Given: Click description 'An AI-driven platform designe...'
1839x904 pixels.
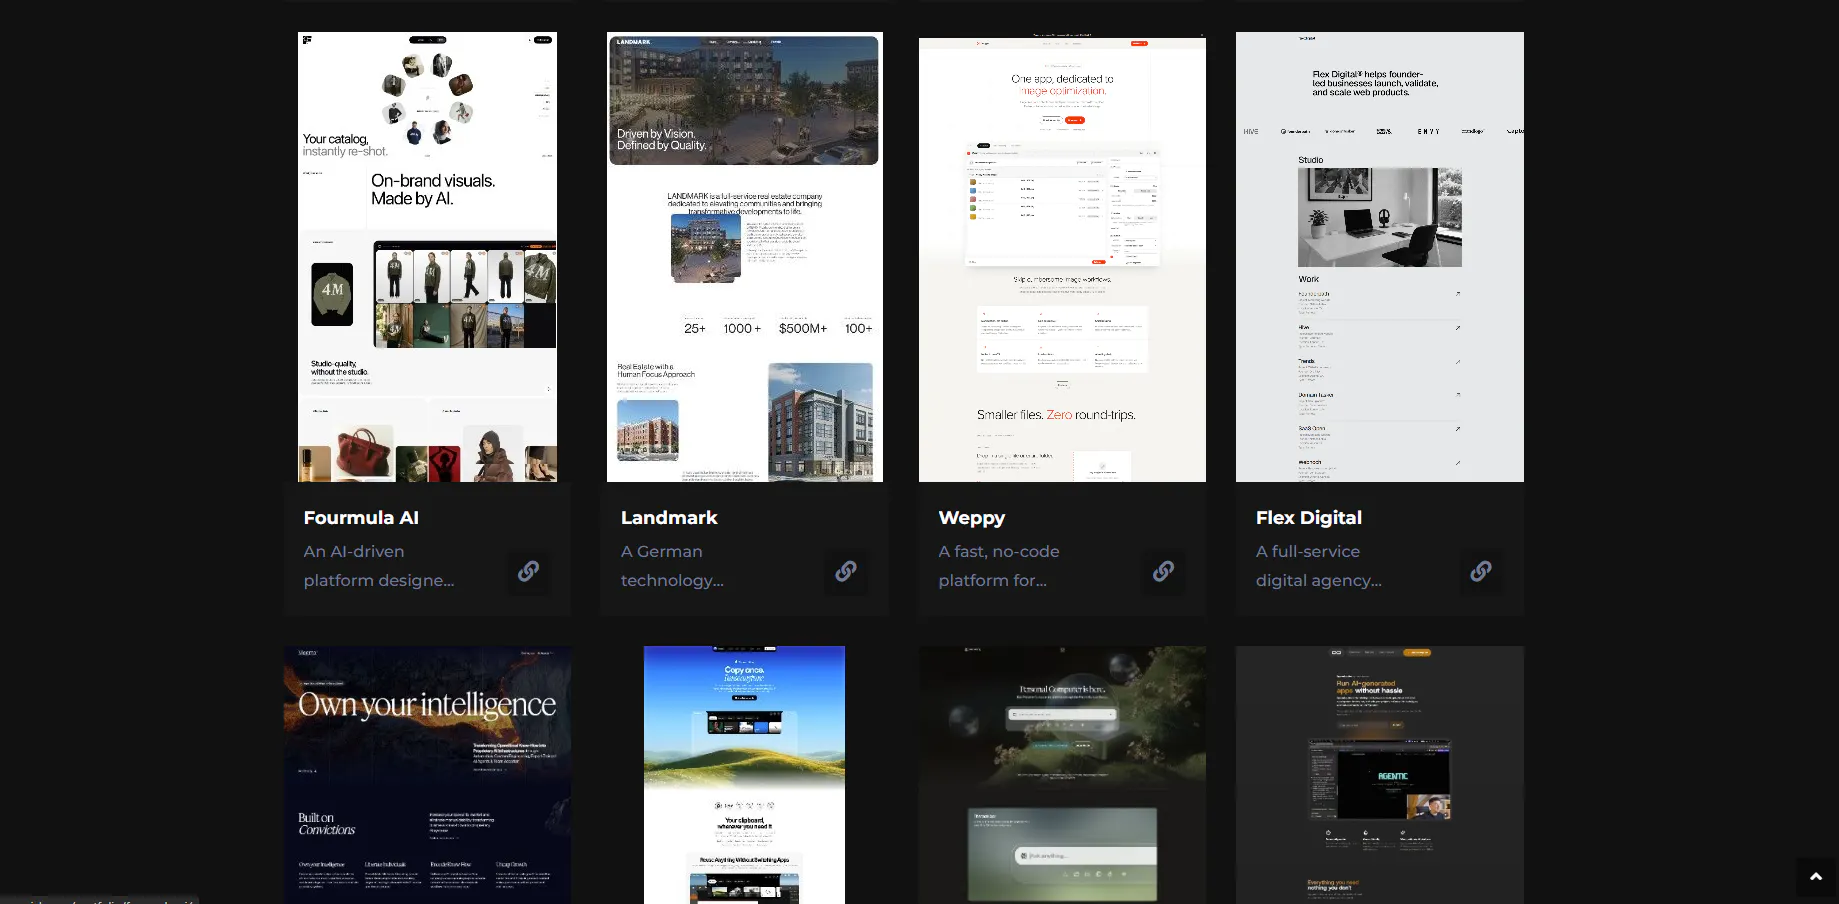Looking at the screenshot, I should click(x=379, y=566).
